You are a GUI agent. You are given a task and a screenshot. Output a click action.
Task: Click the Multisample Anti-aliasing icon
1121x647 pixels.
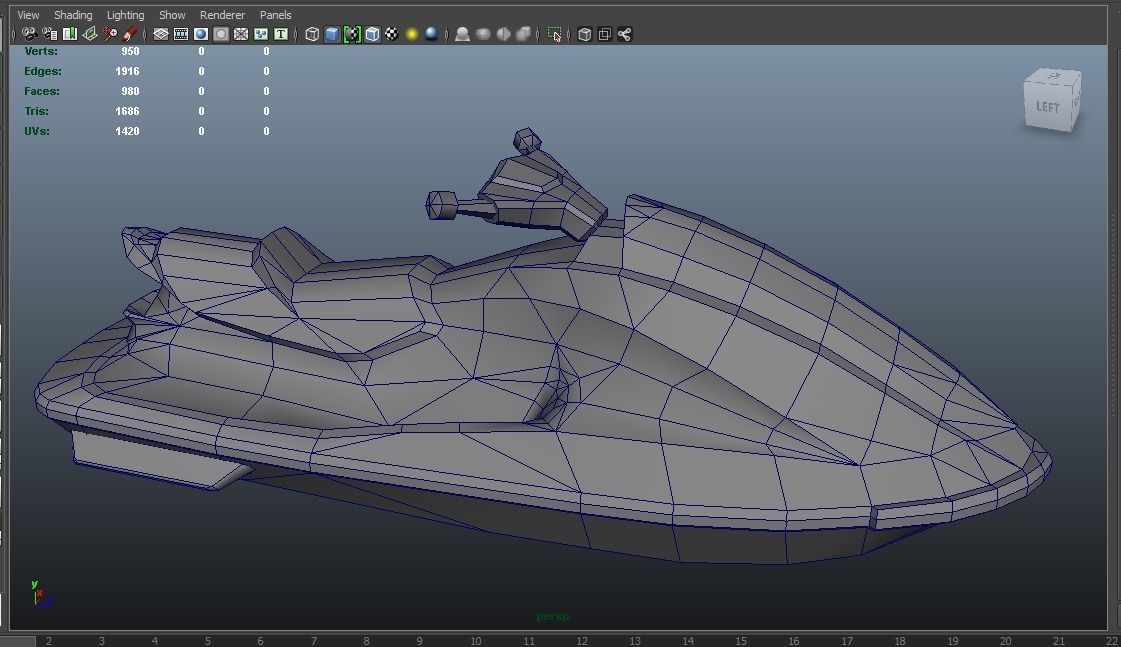(x=503, y=34)
